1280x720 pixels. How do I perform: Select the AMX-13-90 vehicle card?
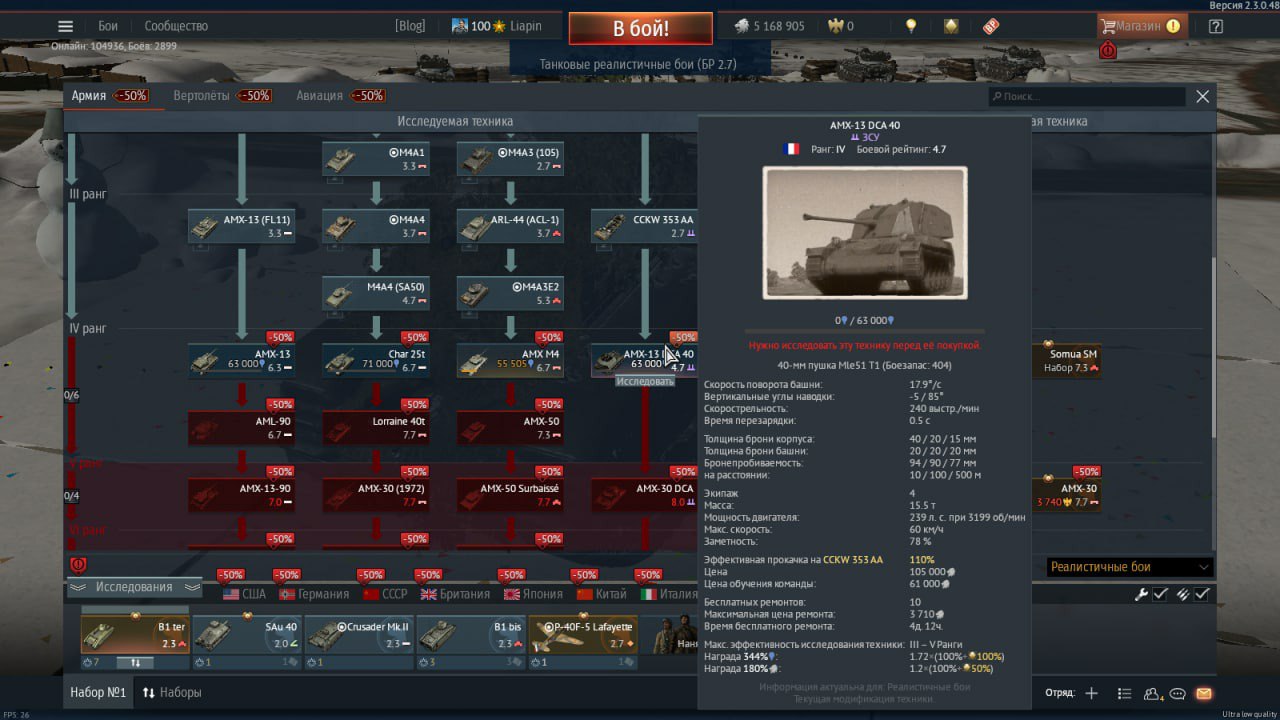[x=242, y=495]
